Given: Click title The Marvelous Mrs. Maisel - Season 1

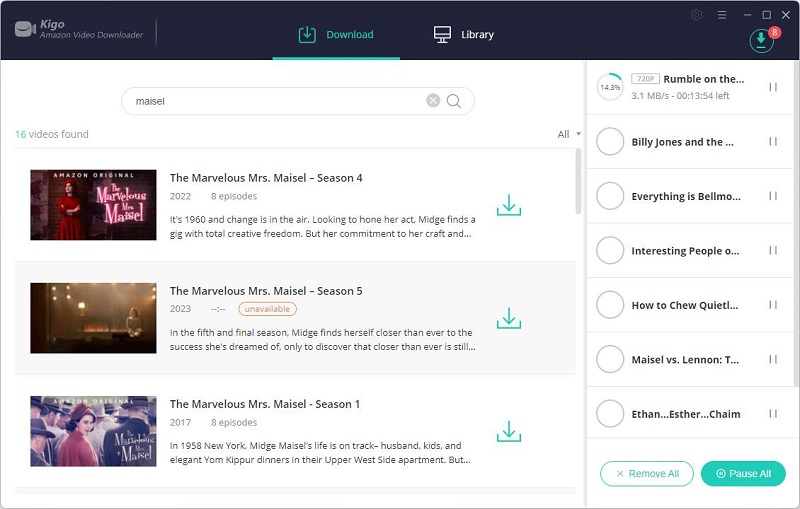Looking at the screenshot, I should pyautogui.click(x=265, y=404).
